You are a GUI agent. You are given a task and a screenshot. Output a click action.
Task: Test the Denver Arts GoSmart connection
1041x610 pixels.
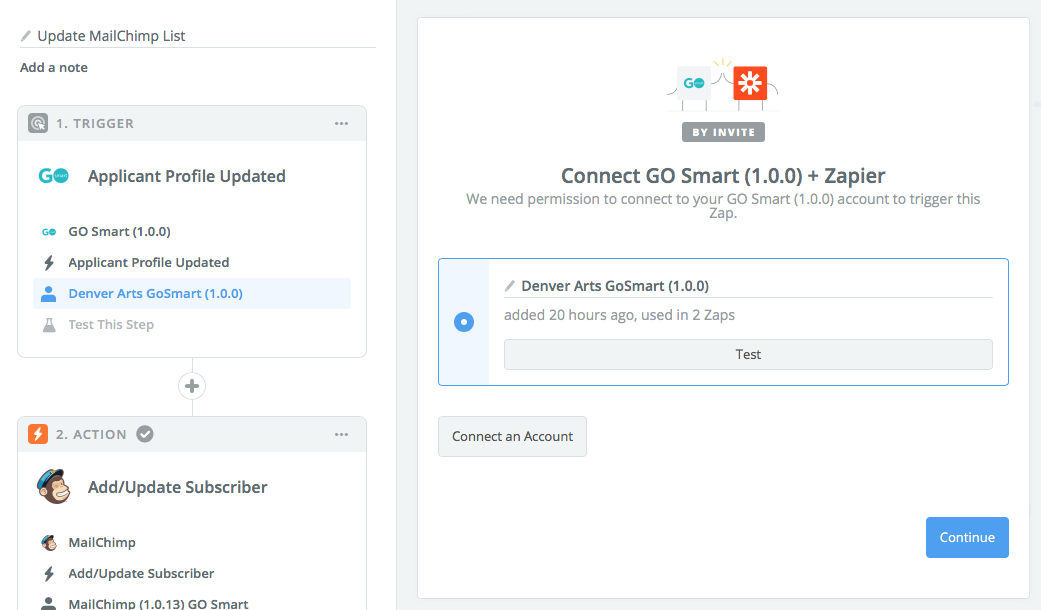[x=748, y=354]
